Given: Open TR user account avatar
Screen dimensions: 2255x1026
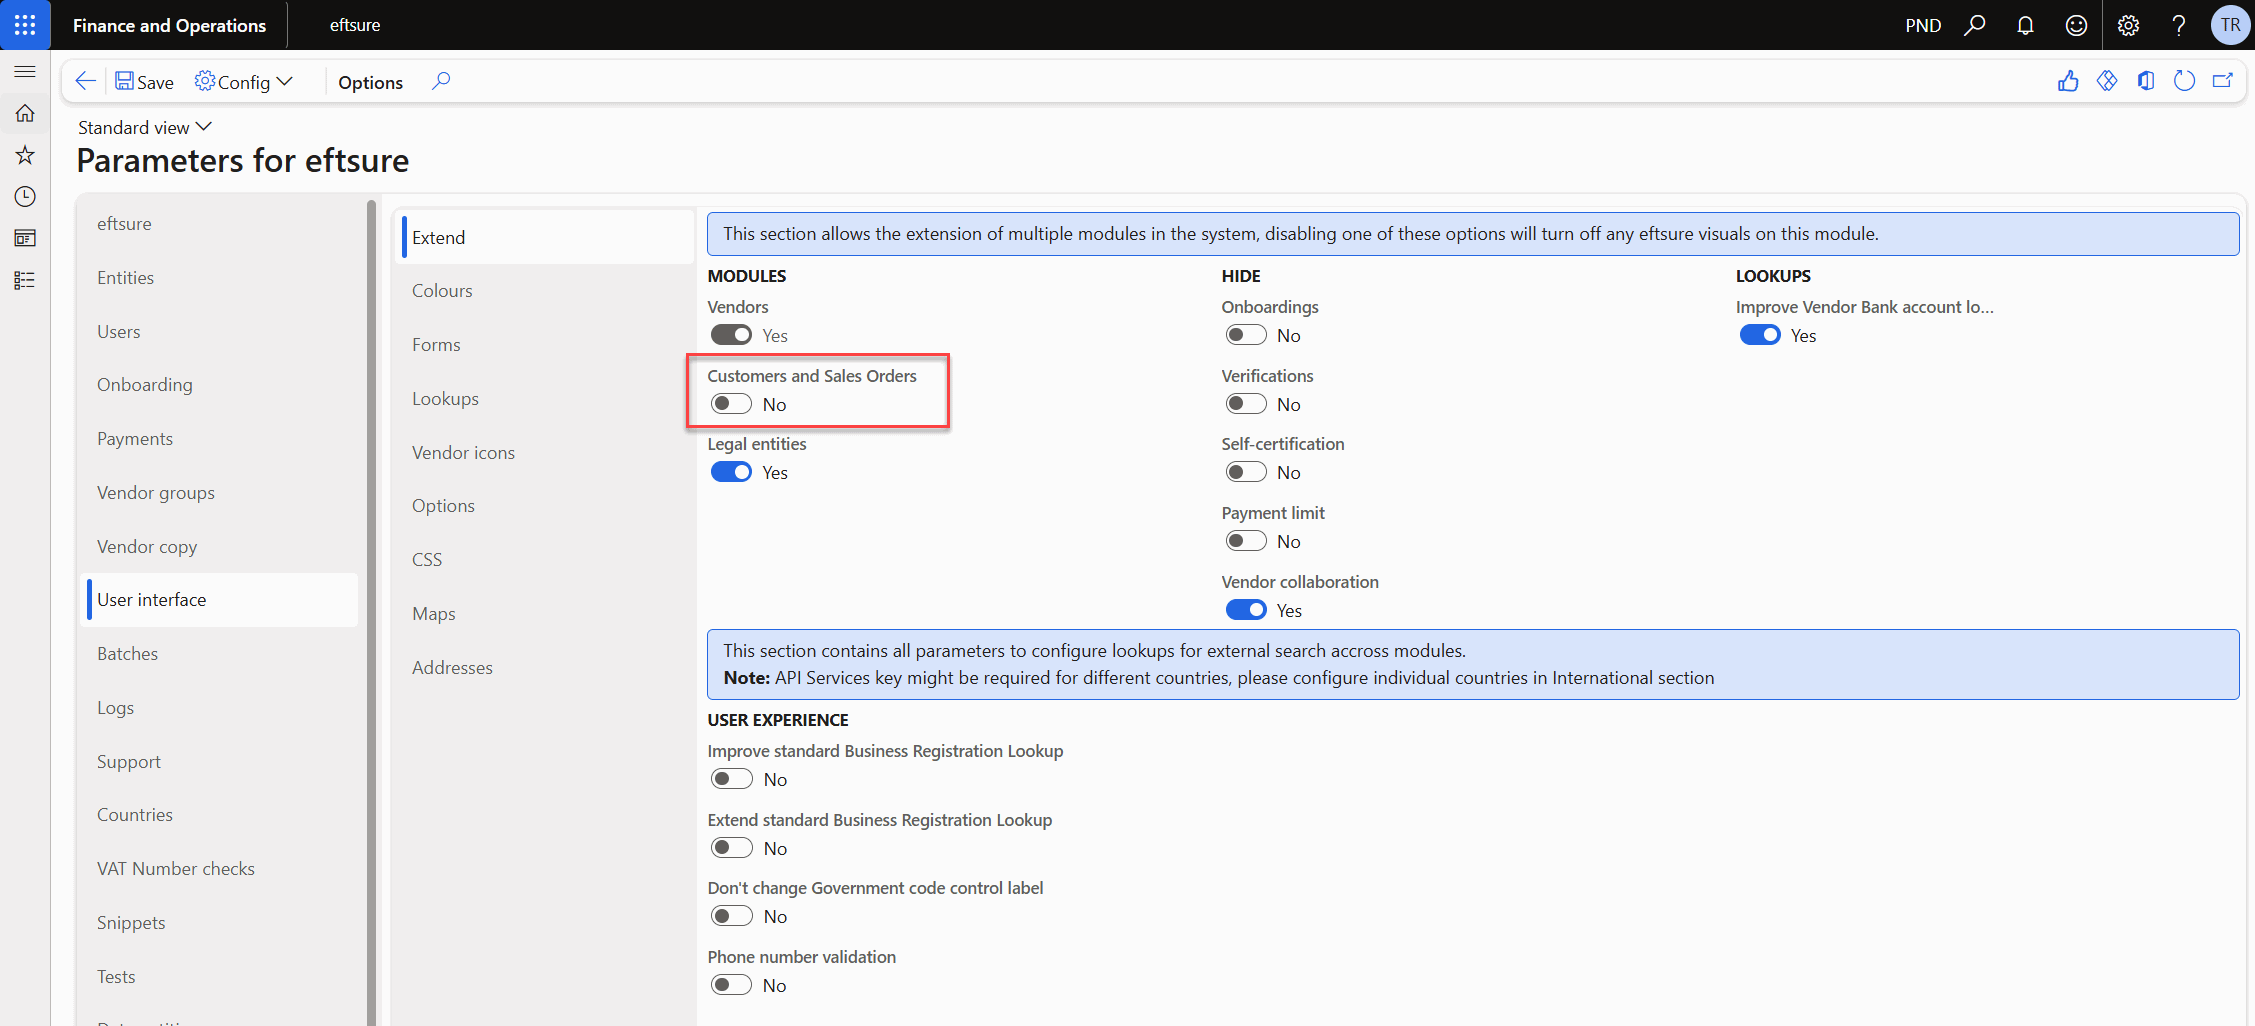Looking at the screenshot, I should point(2230,25).
